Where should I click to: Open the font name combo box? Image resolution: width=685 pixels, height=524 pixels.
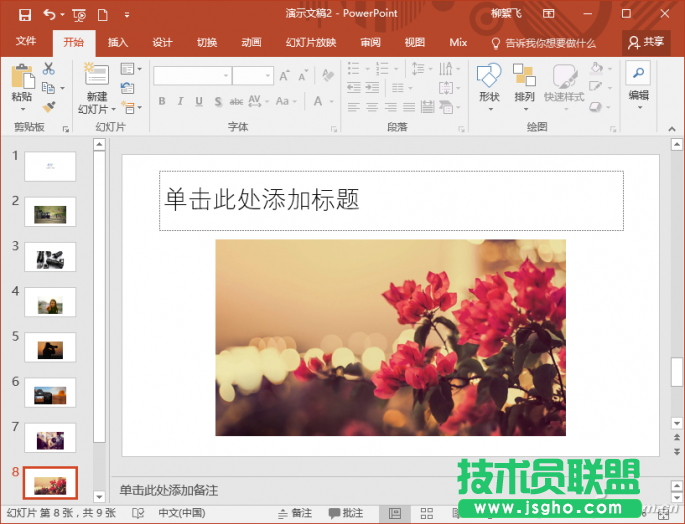(192, 76)
